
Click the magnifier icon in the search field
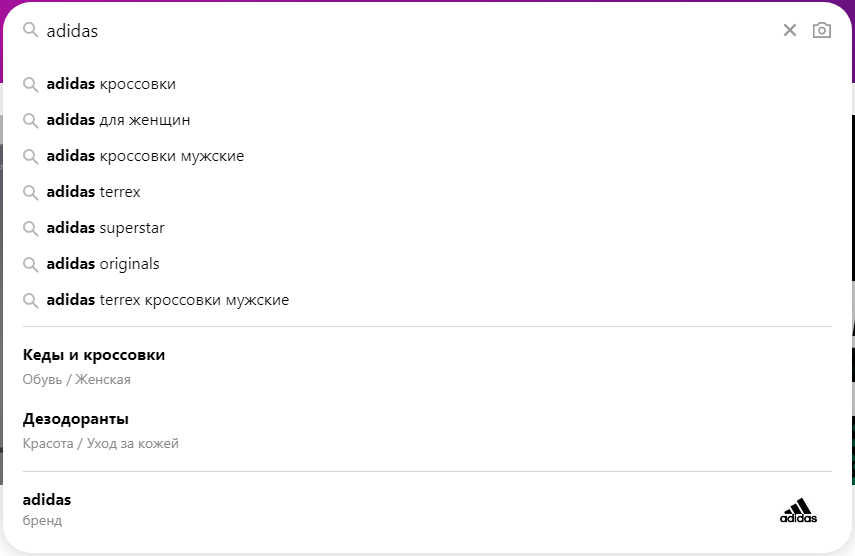(31, 30)
